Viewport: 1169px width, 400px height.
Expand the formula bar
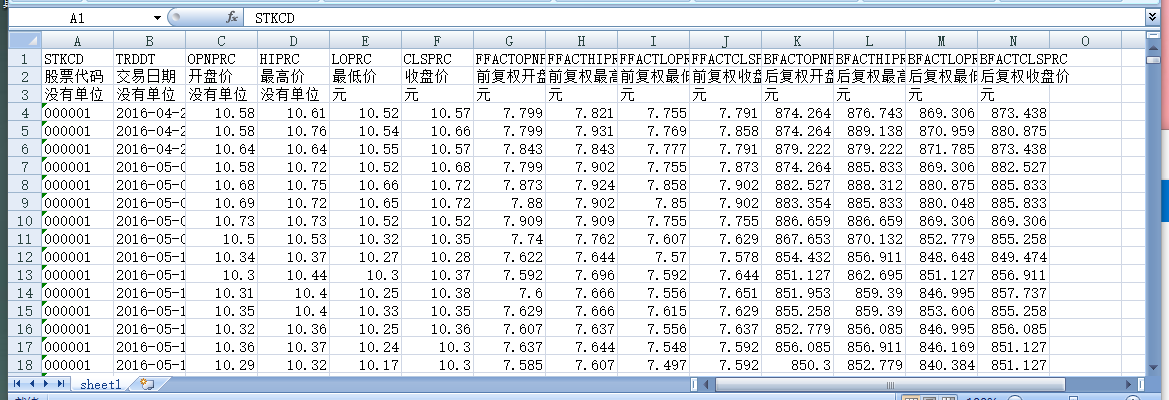click(x=1152, y=16)
